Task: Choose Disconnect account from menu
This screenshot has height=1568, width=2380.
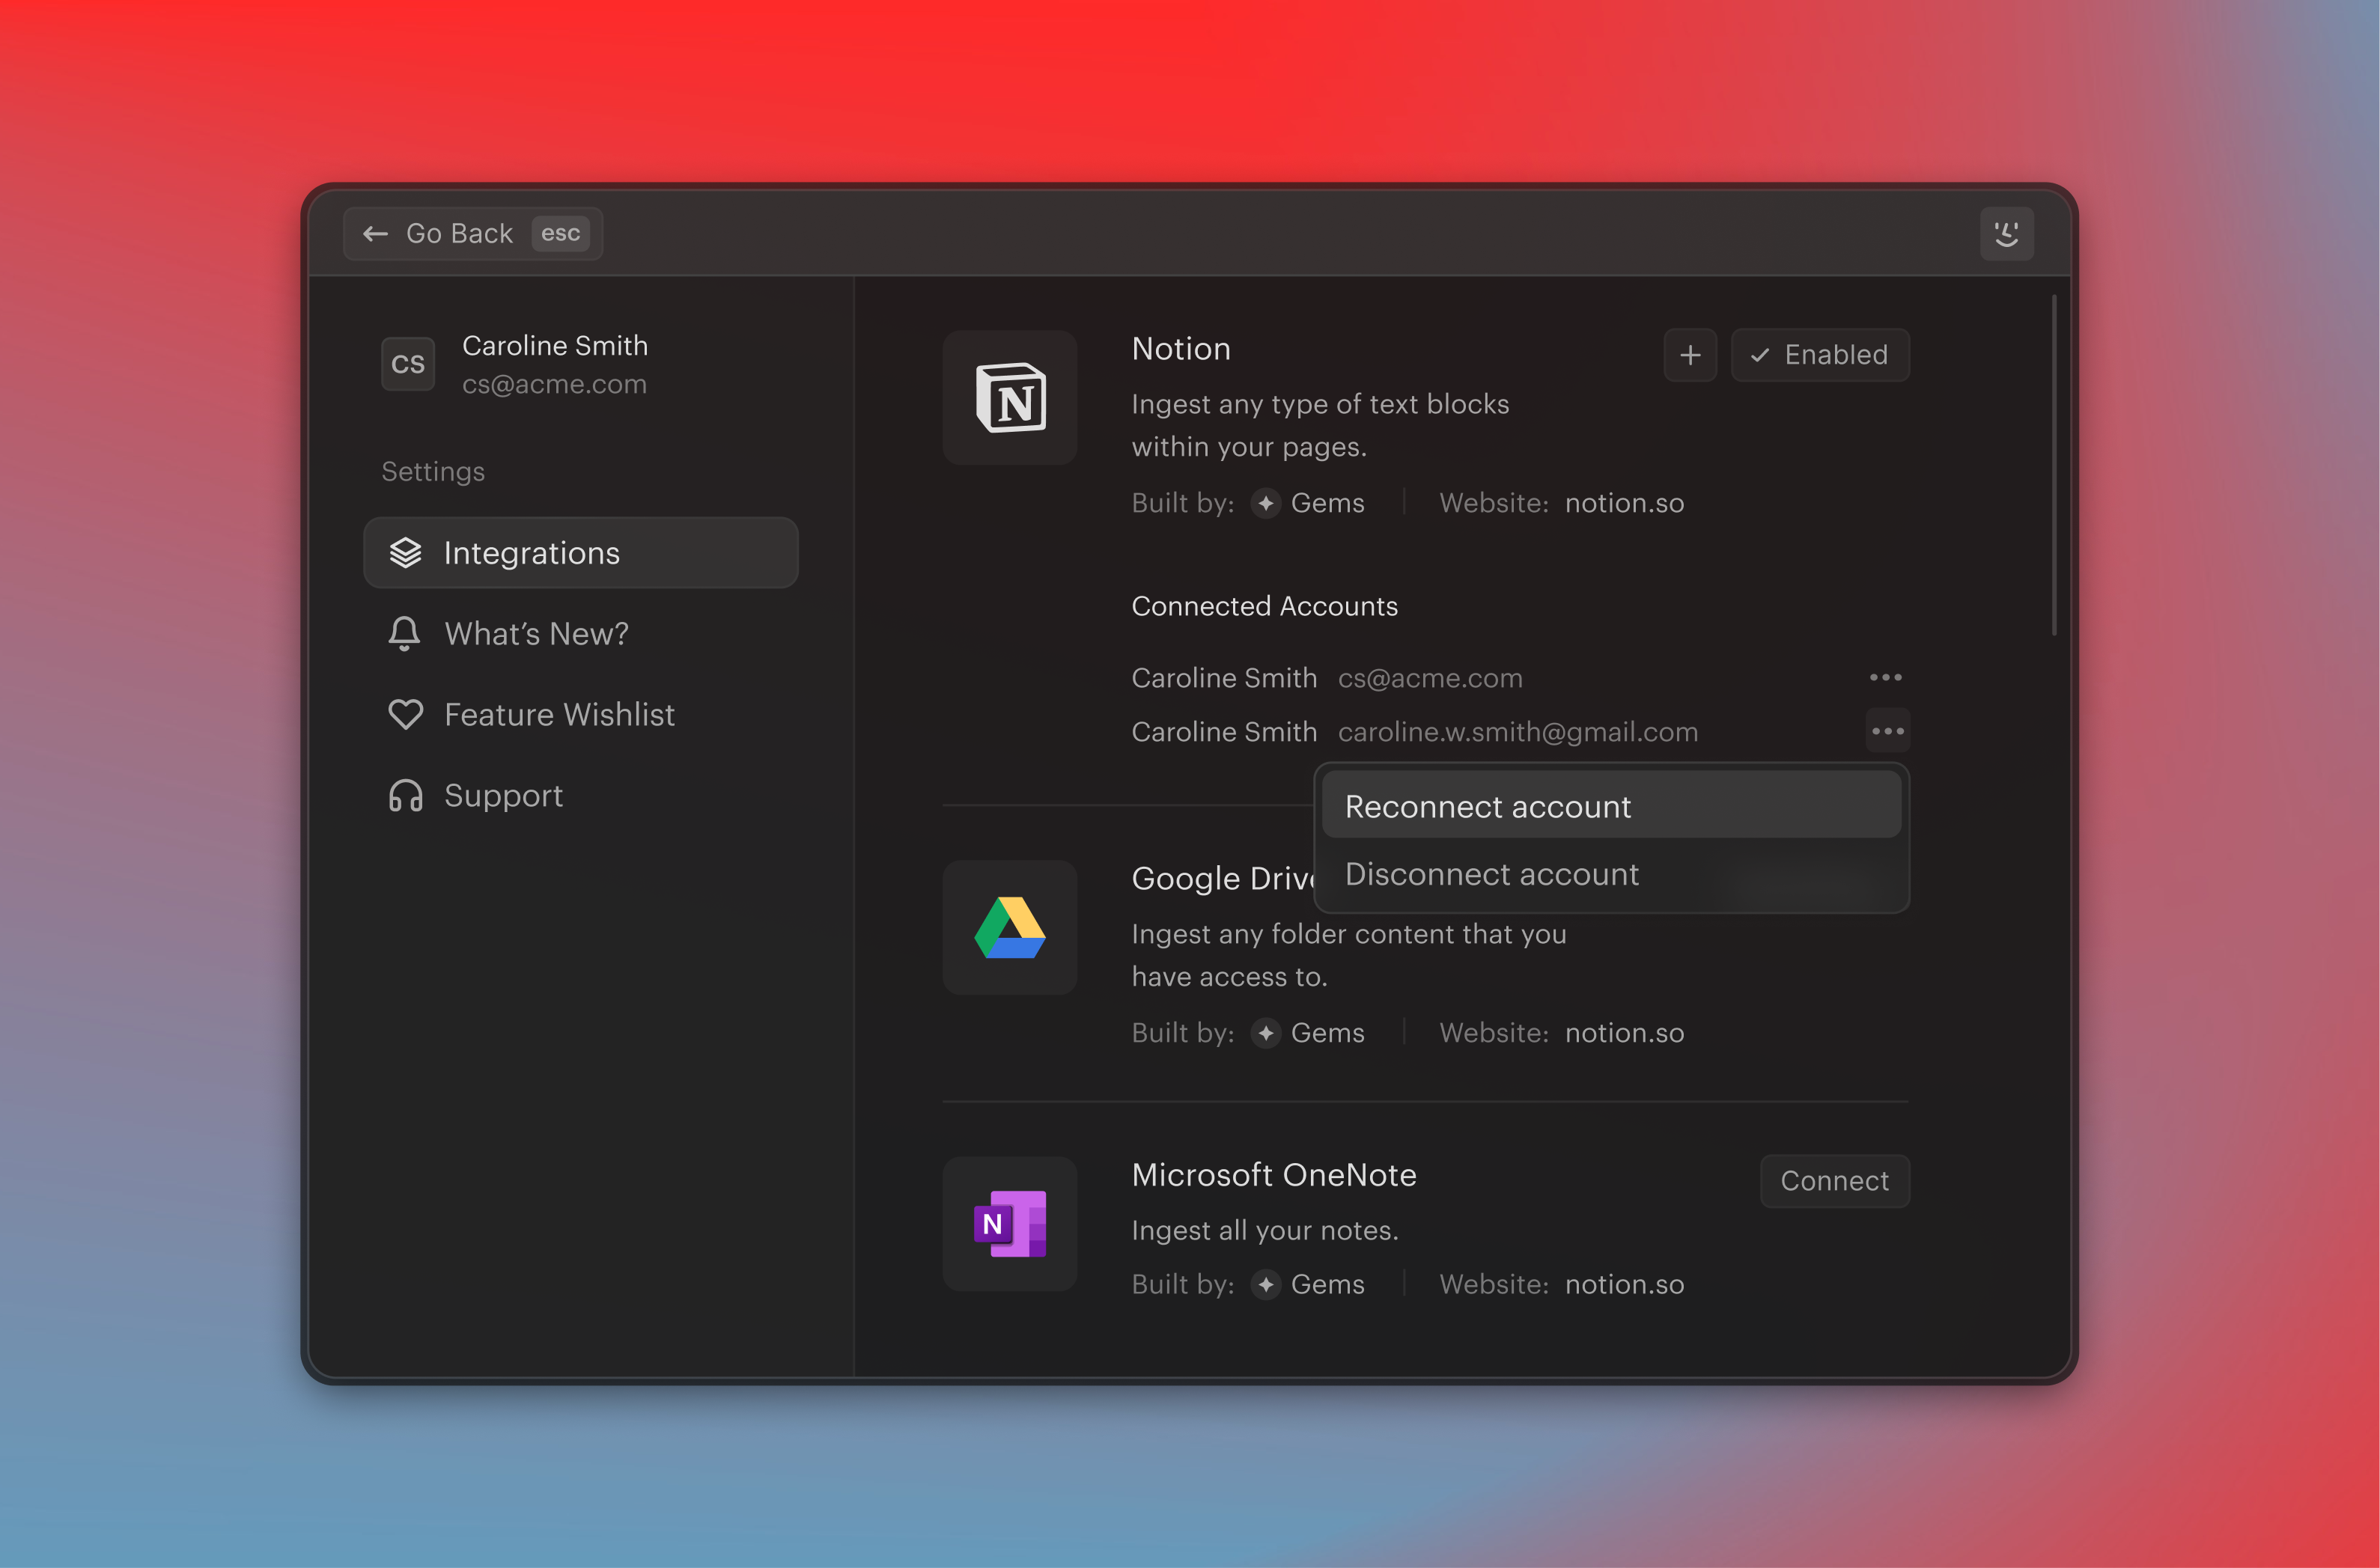Action: (x=1610, y=874)
